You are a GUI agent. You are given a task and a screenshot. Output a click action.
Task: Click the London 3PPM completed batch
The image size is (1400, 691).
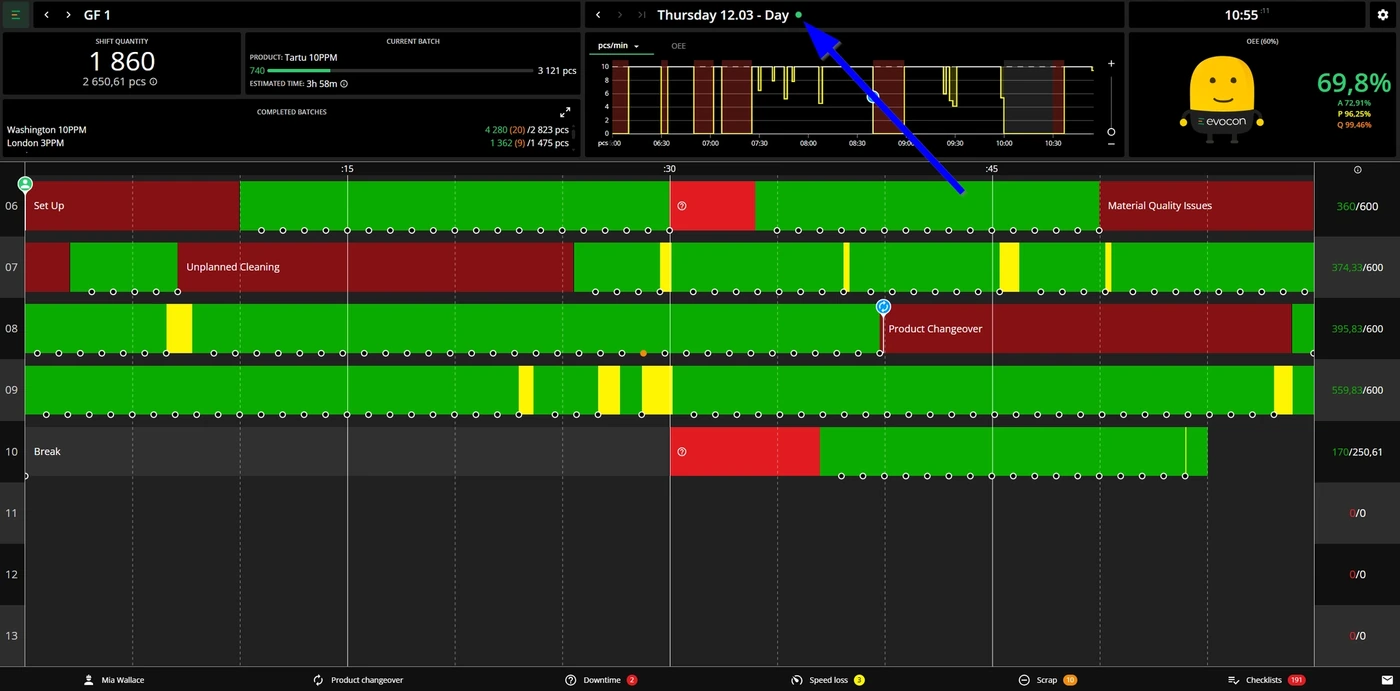click(x=37, y=143)
